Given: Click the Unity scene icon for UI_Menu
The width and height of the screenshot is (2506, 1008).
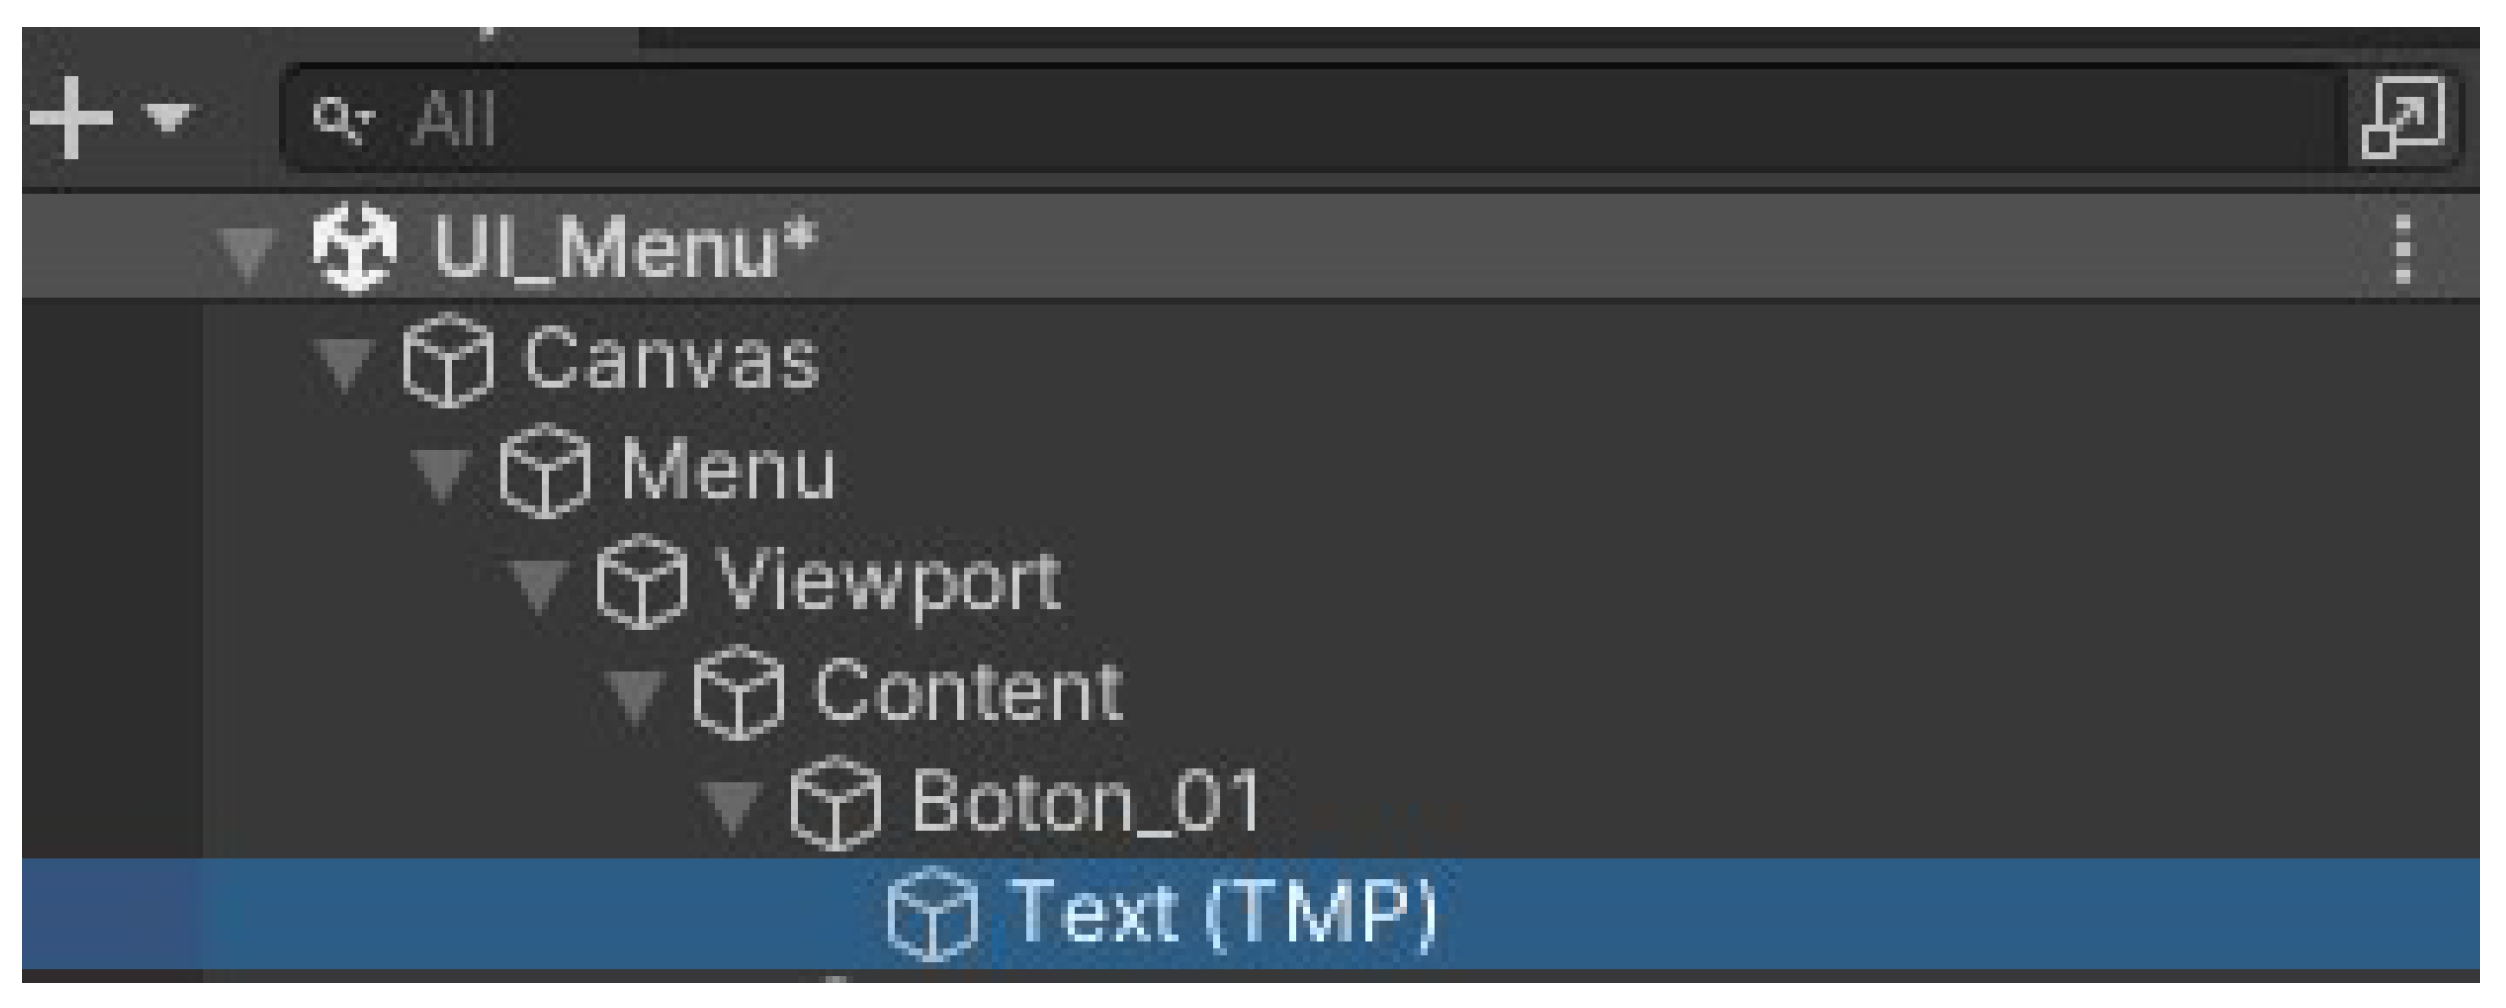Looking at the screenshot, I should pyautogui.click(x=354, y=248).
